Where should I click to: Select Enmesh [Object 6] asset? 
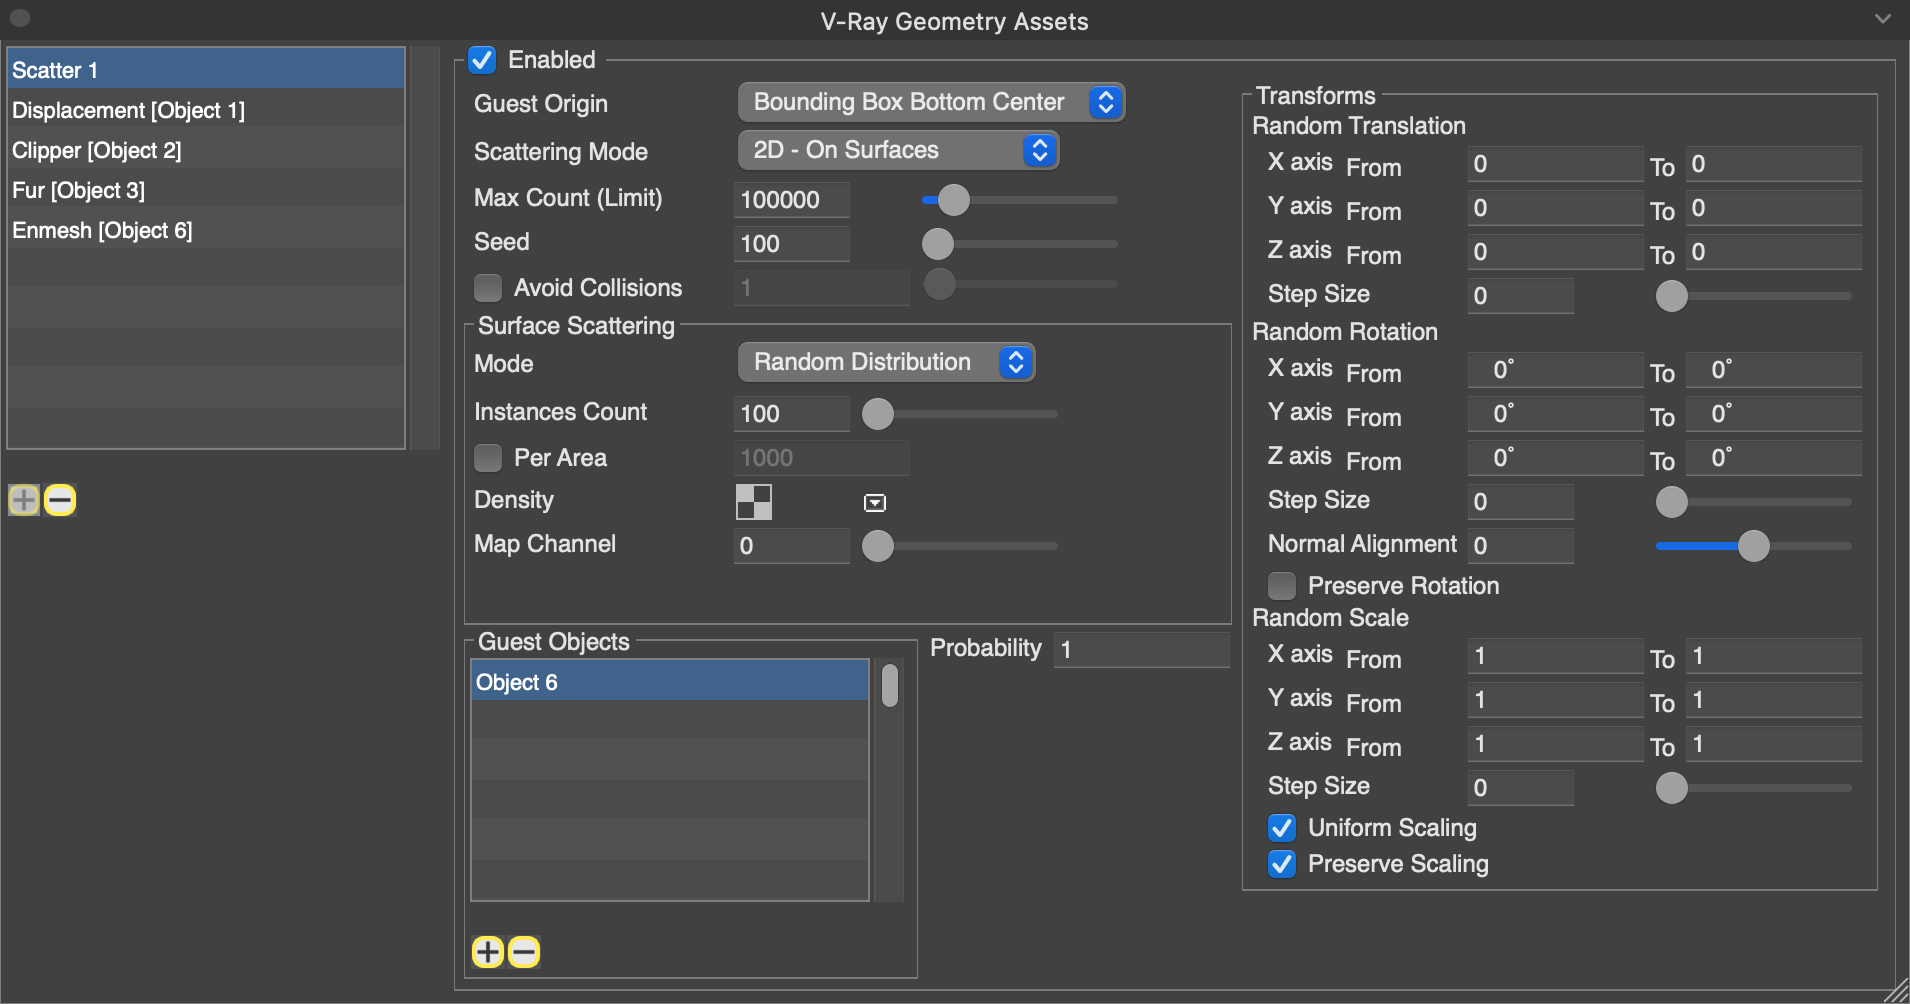click(x=206, y=230)
